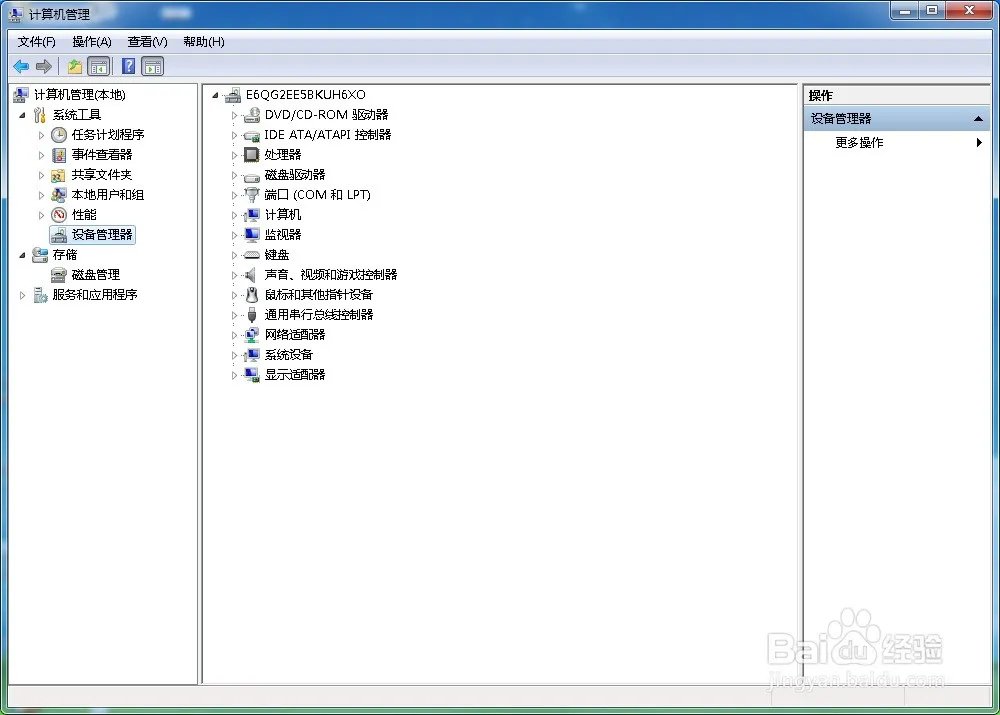
Task: Open the 查看(V) menu
Action: 147,42
